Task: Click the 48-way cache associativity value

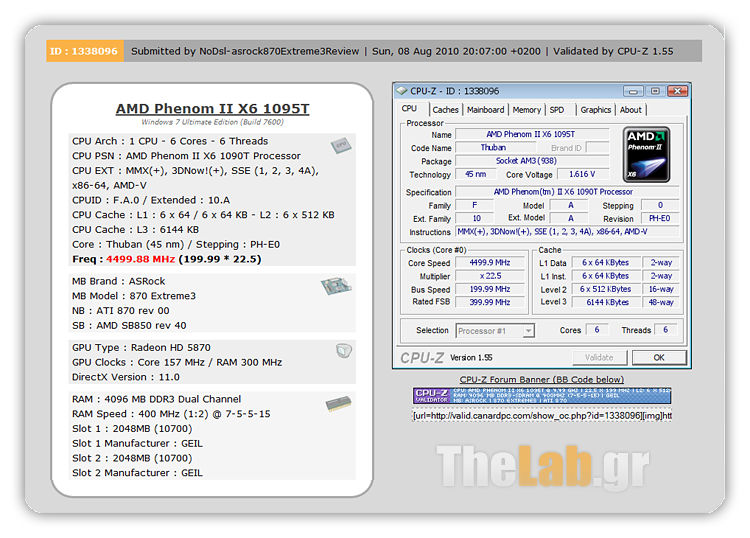Action: [661, 302]
